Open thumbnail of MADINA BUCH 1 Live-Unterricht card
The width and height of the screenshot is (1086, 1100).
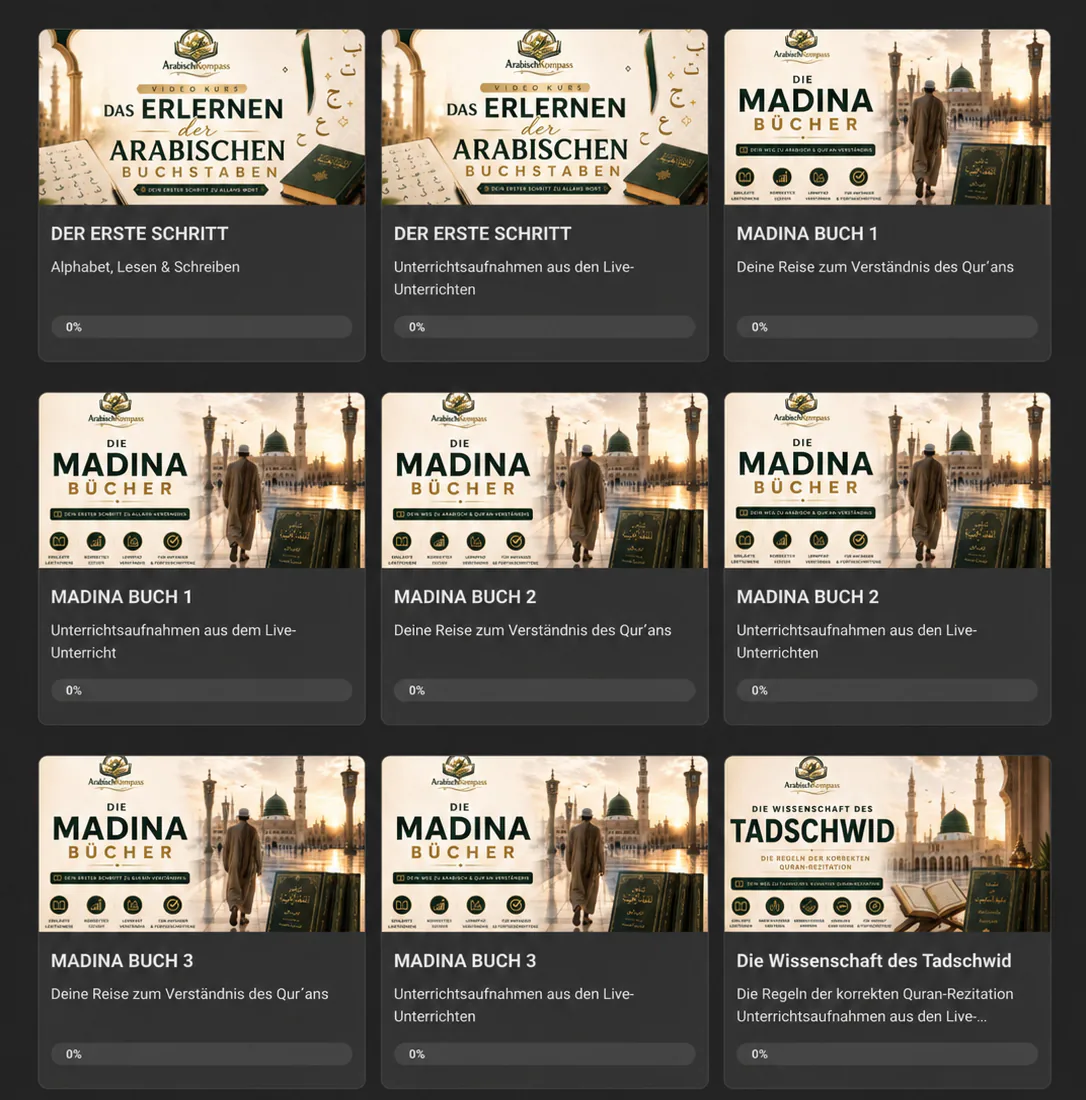(x=202, y=481)
